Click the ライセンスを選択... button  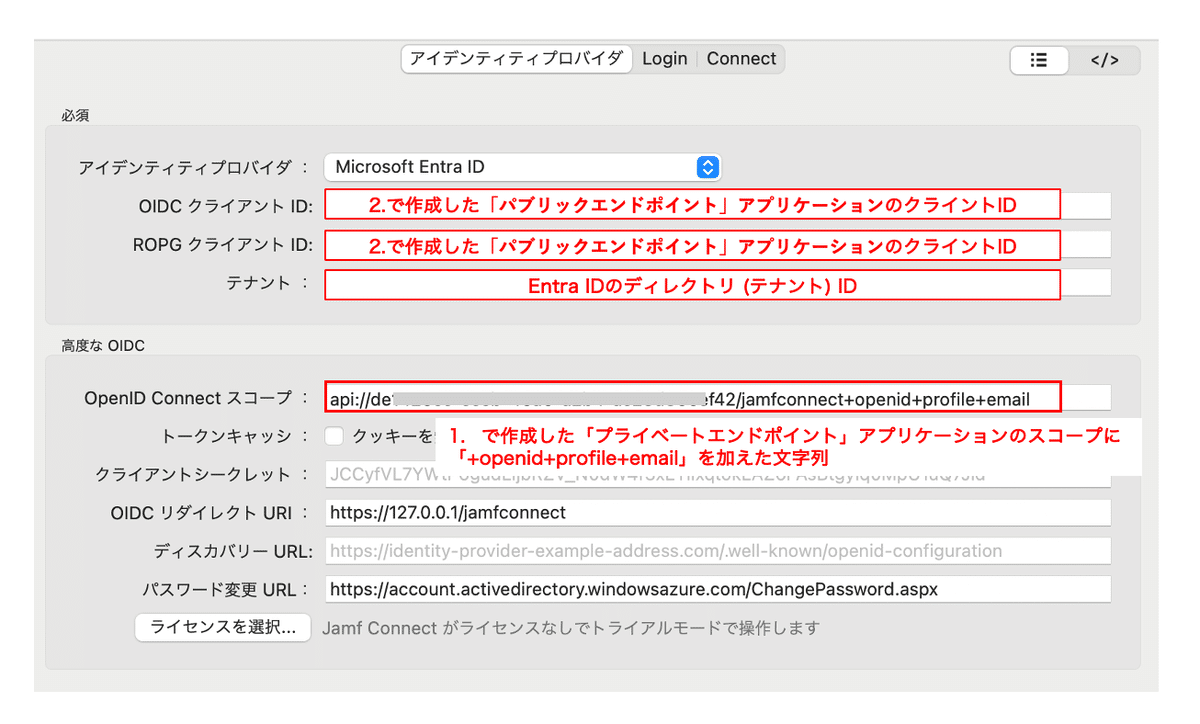point(223,628)
